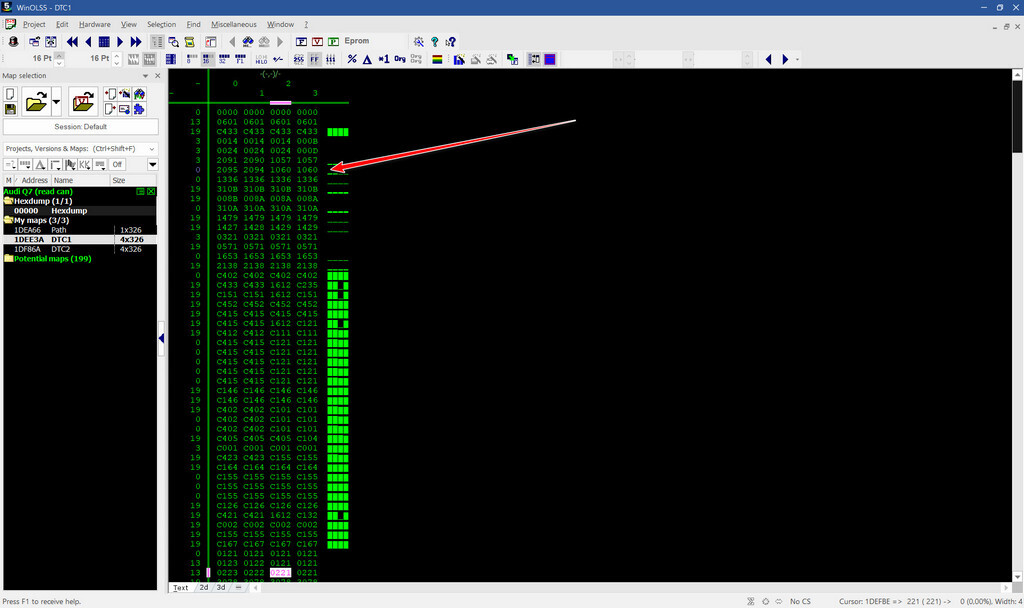Switch to the Text view tab
1024x608 pixels.
click(x=181, y=588)
